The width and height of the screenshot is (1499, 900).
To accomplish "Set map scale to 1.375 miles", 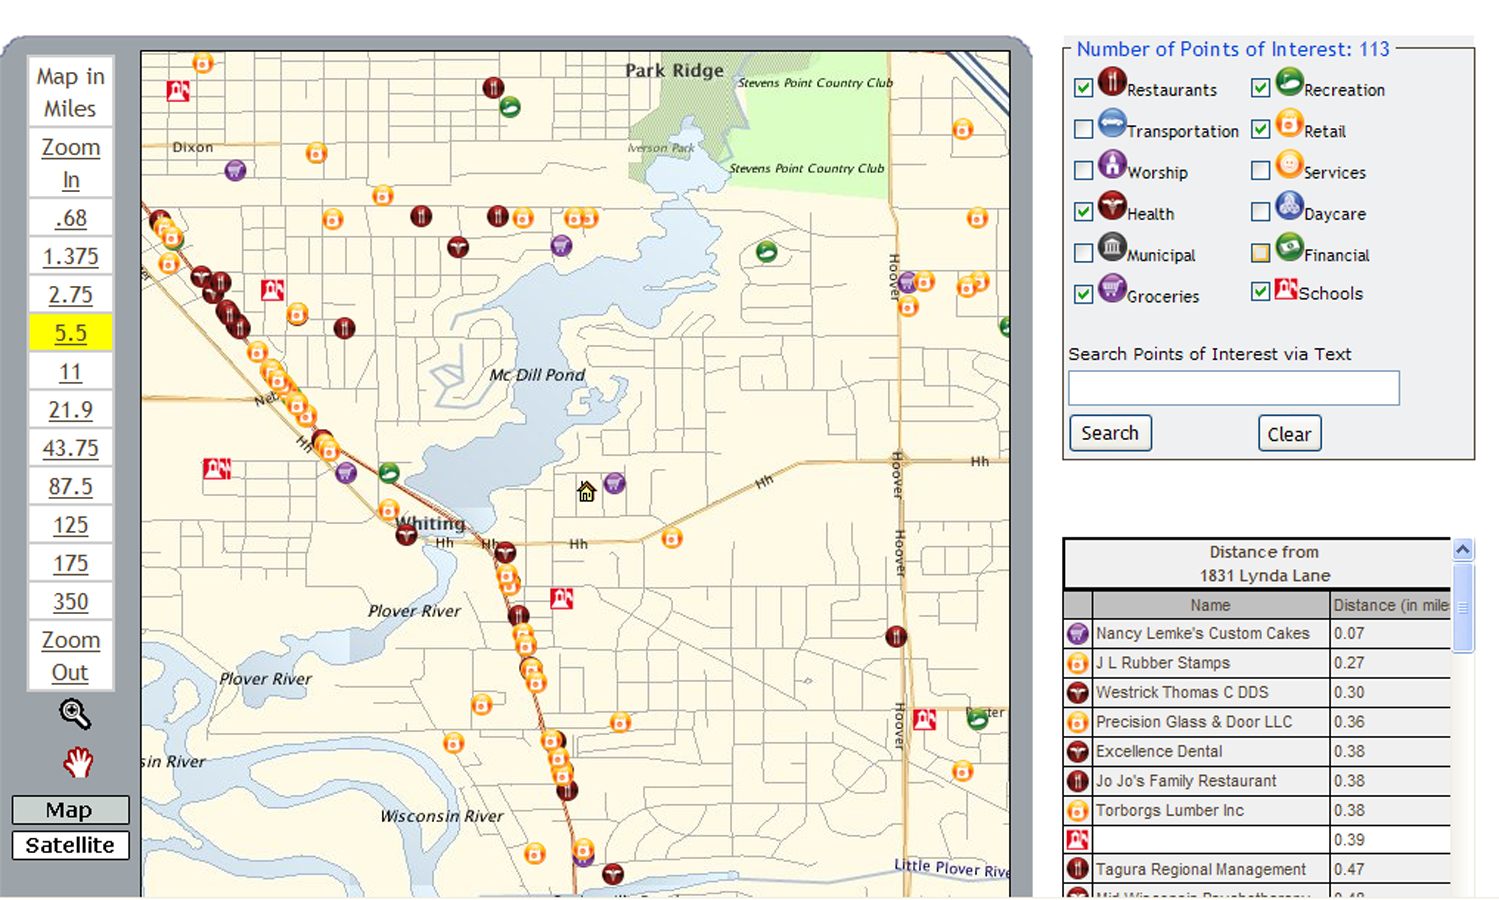I will click(70, 256).
